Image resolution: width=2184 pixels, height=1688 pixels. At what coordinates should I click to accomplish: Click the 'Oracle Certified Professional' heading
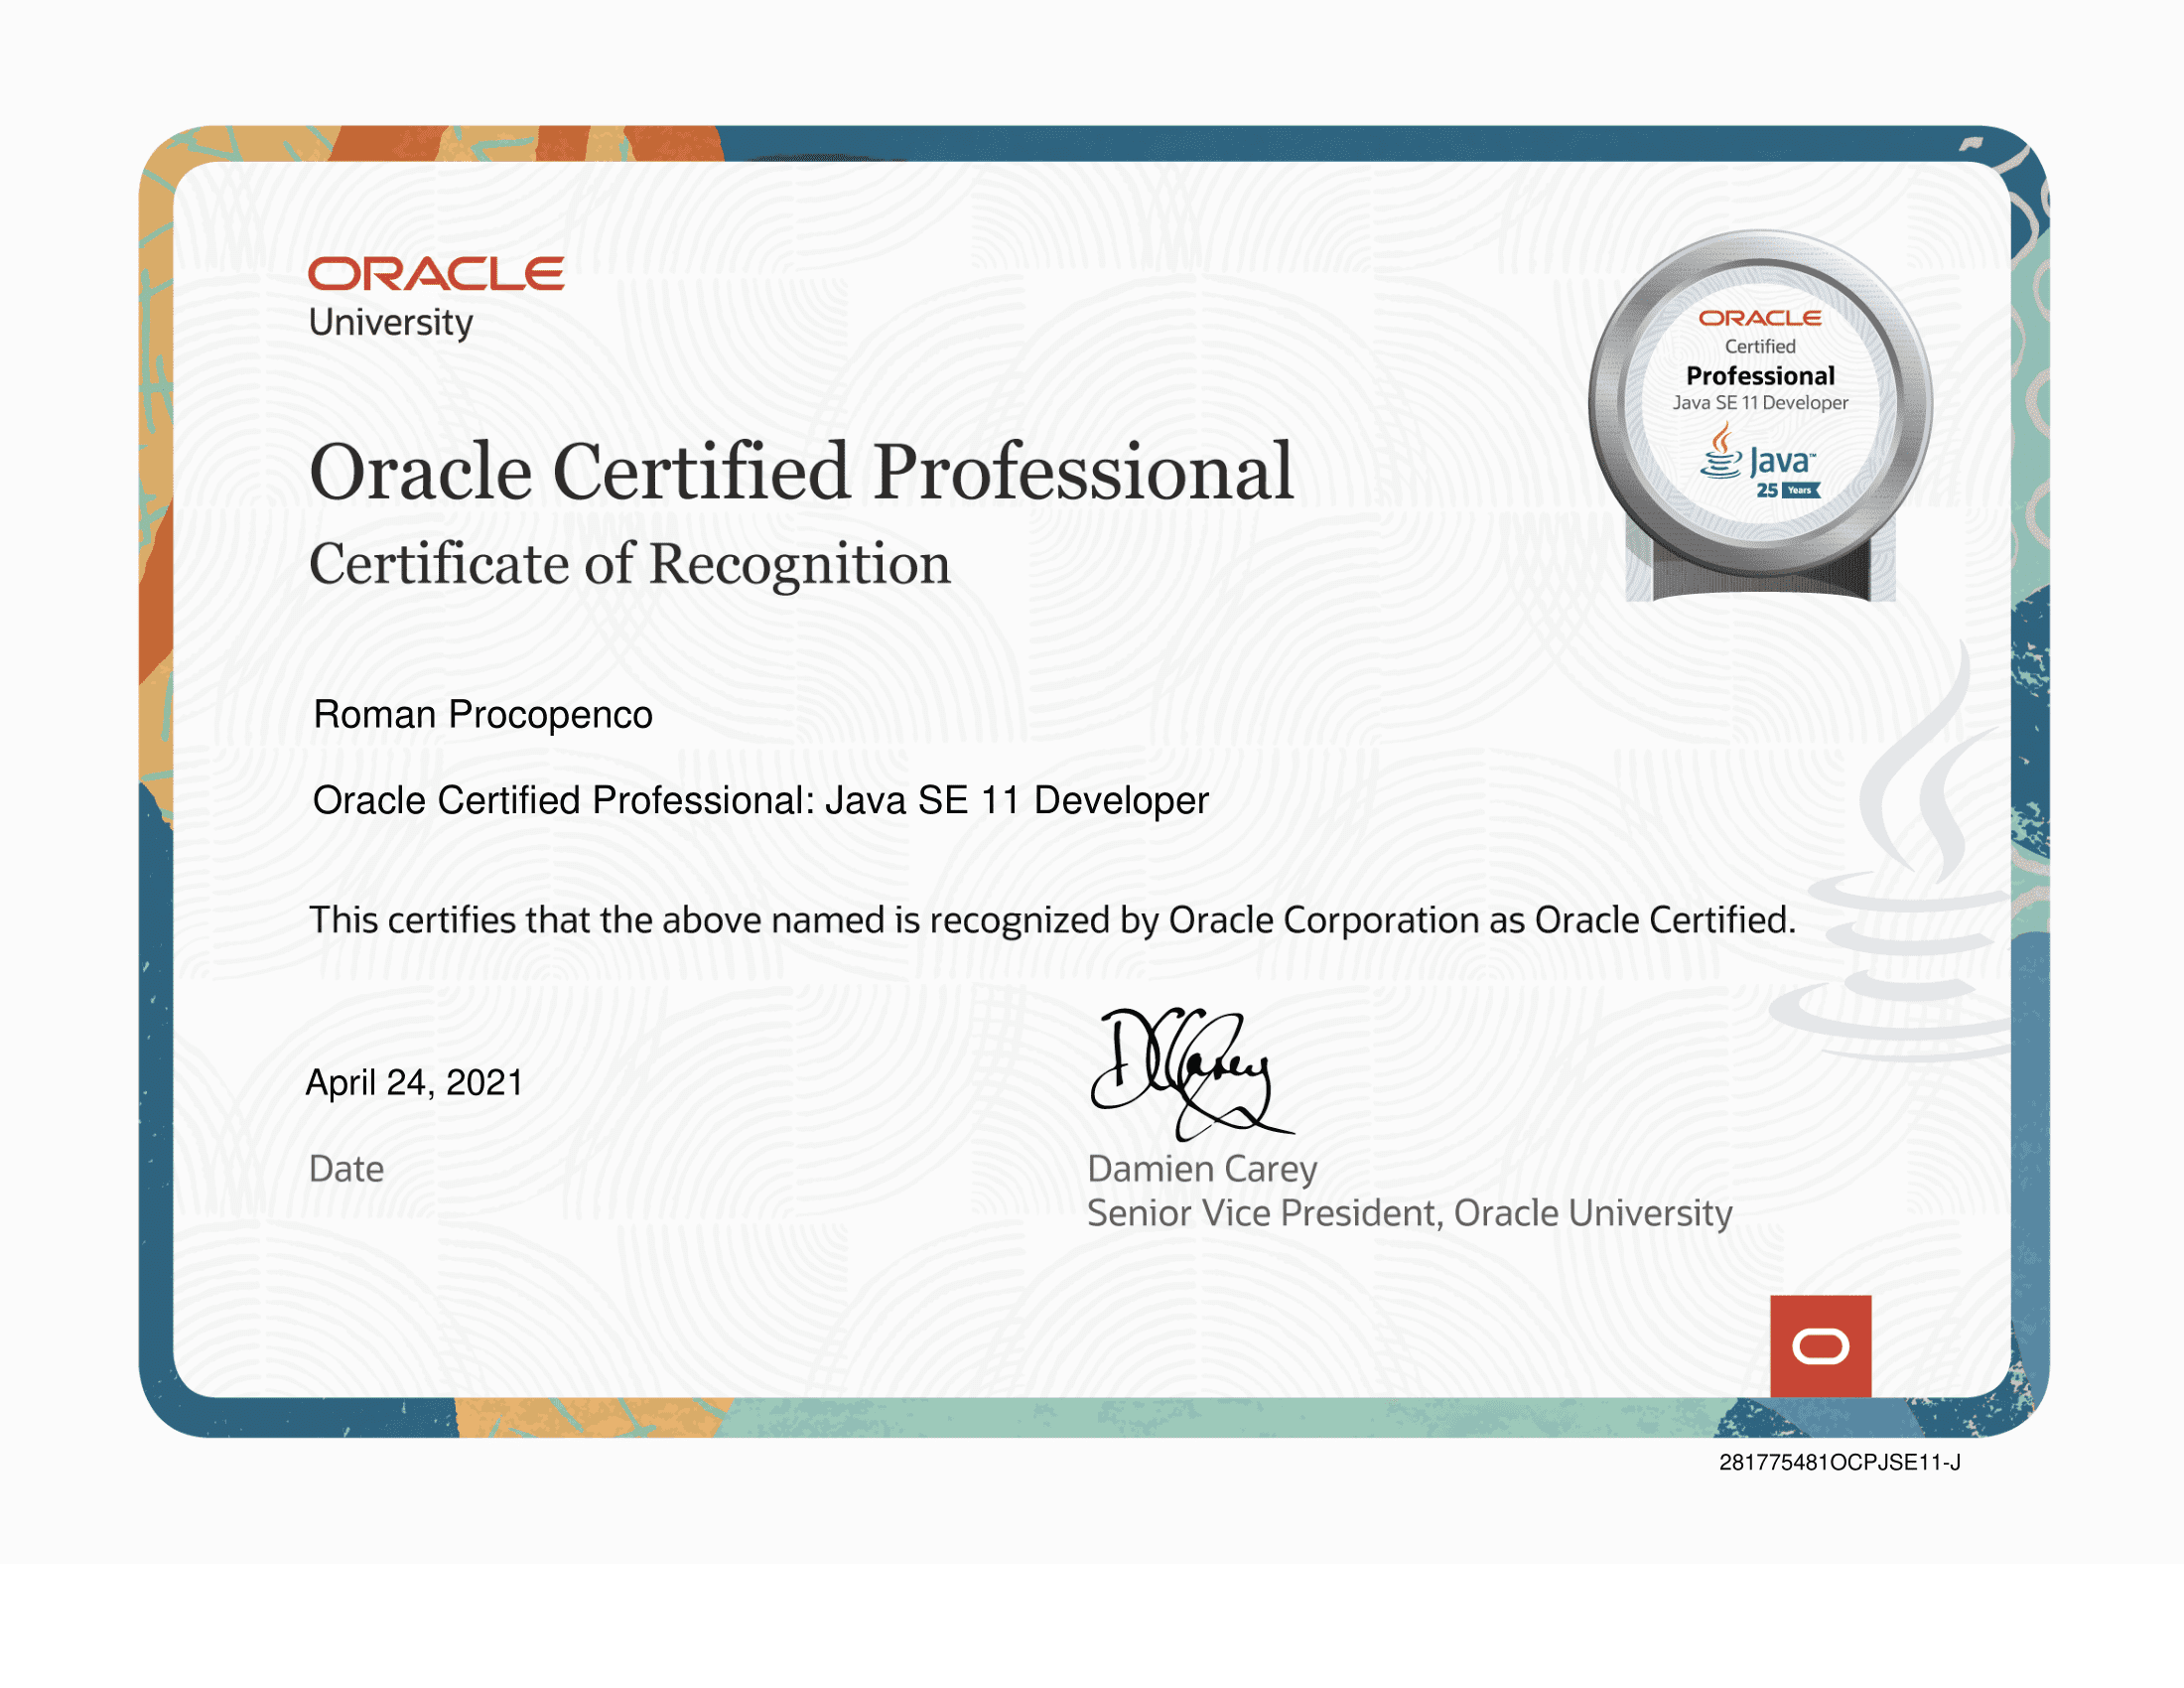click(x=801, y=472)
